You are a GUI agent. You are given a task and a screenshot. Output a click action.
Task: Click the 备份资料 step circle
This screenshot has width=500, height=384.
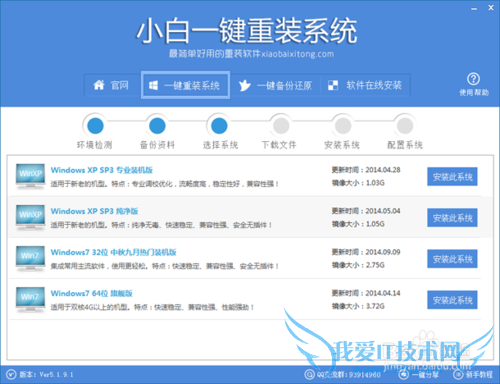(x=157, y=126)
